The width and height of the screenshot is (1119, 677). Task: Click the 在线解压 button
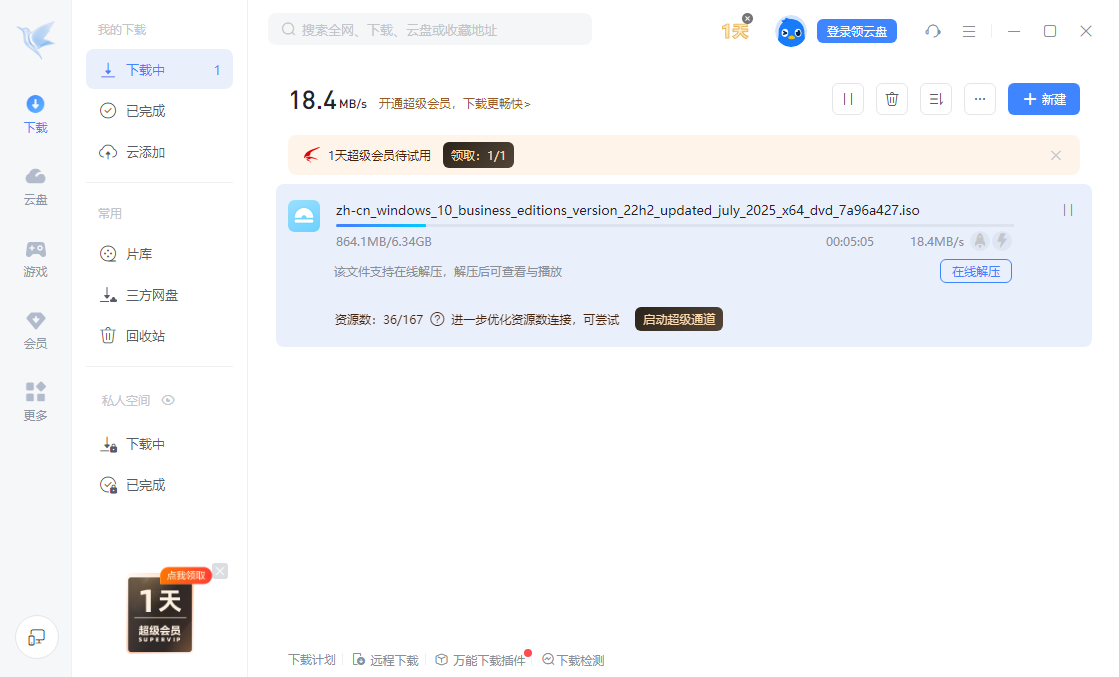coord(976,271)
